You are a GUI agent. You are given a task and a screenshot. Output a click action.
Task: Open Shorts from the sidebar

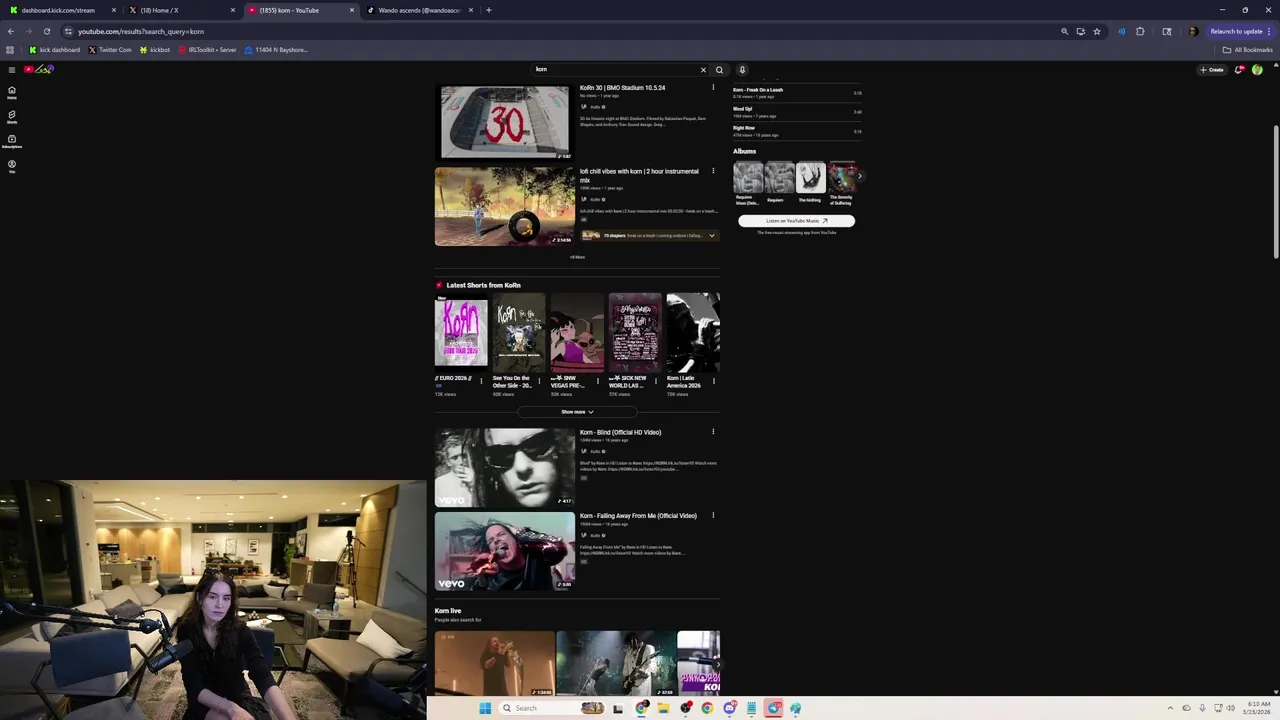coord(12,116)
